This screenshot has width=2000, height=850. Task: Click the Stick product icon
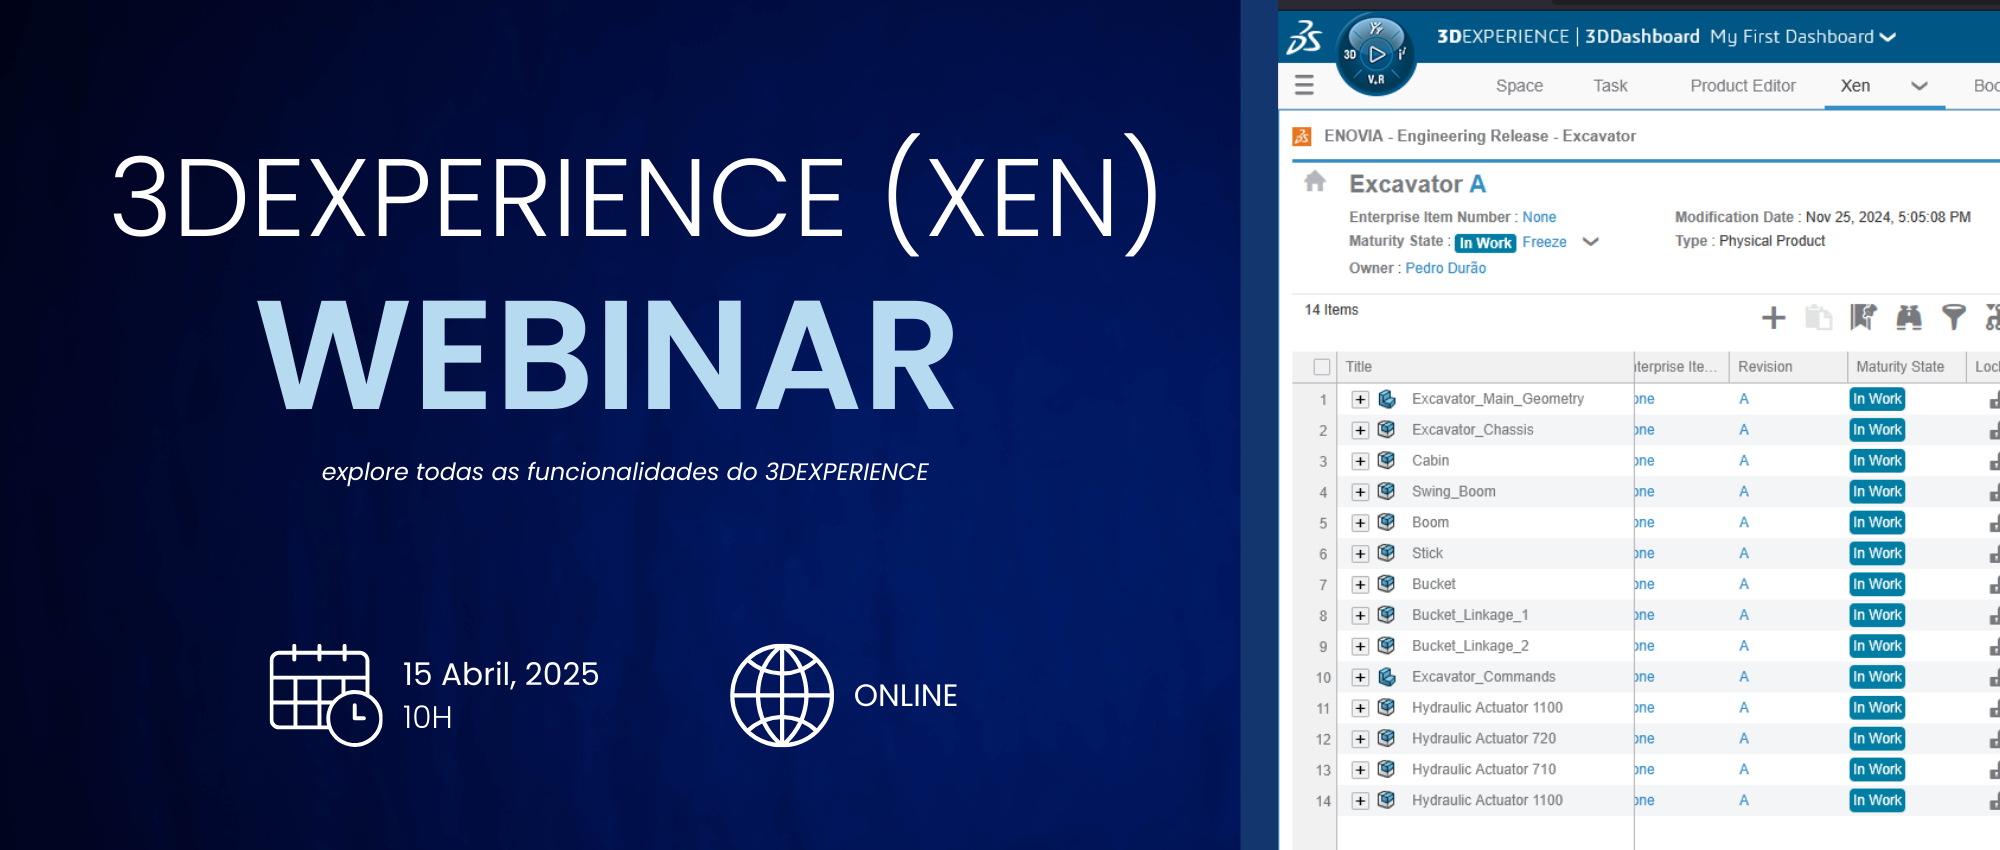1387,553
